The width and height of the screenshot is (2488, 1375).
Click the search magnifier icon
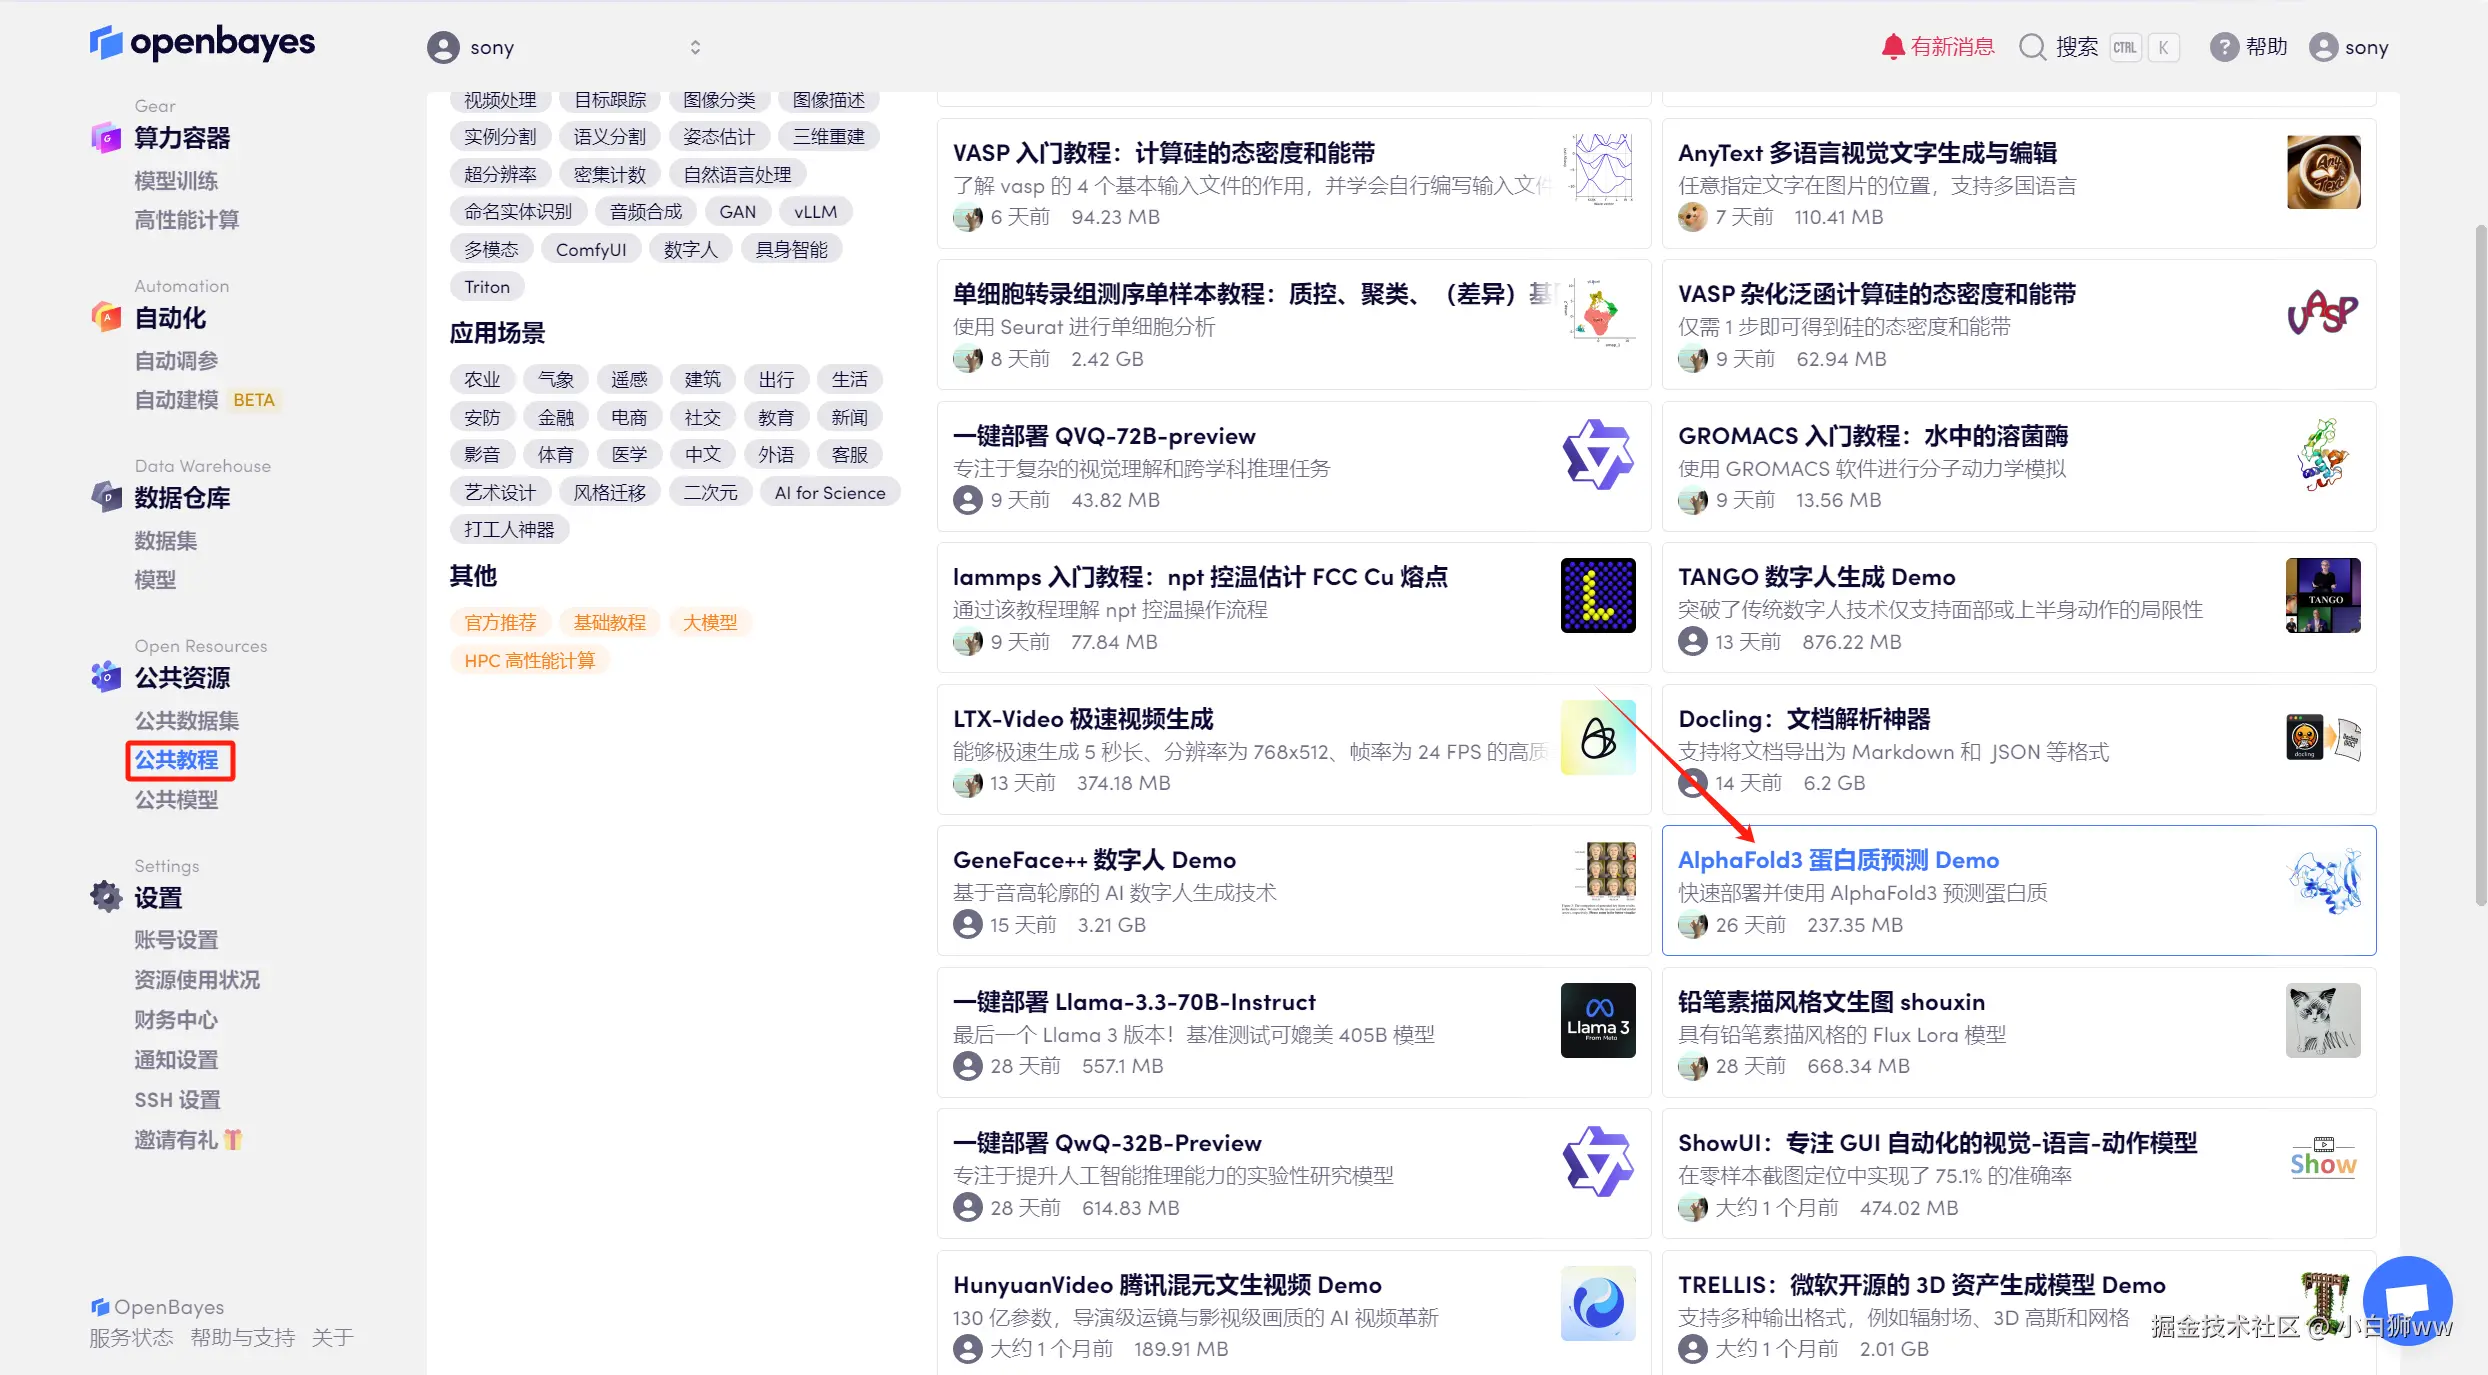[x=2032, y=47]
